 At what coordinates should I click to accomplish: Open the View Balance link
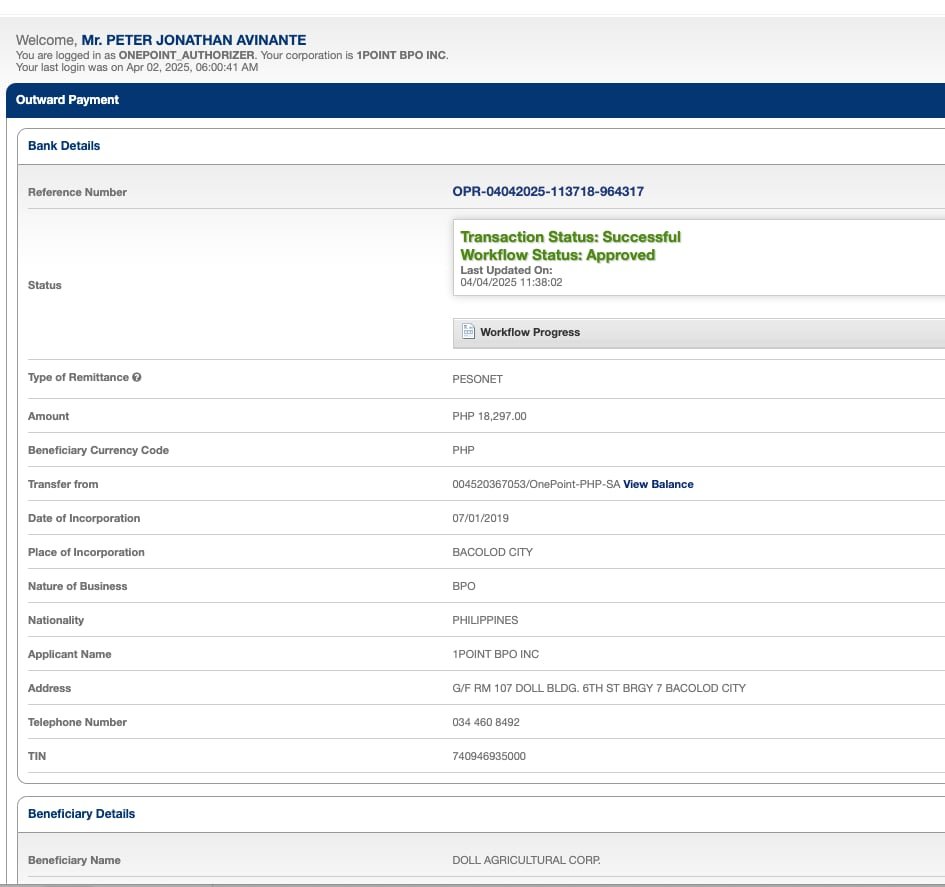click(658, 484)
